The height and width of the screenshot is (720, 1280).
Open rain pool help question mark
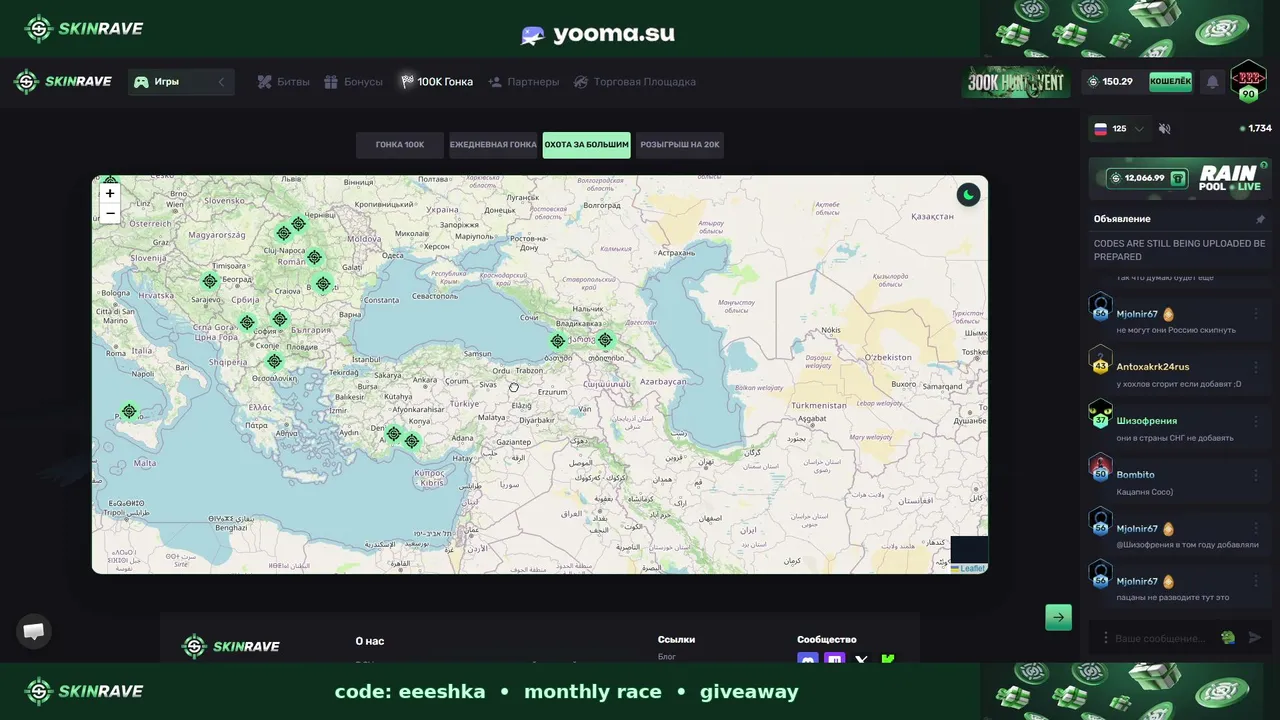[x=1264, y=165]
